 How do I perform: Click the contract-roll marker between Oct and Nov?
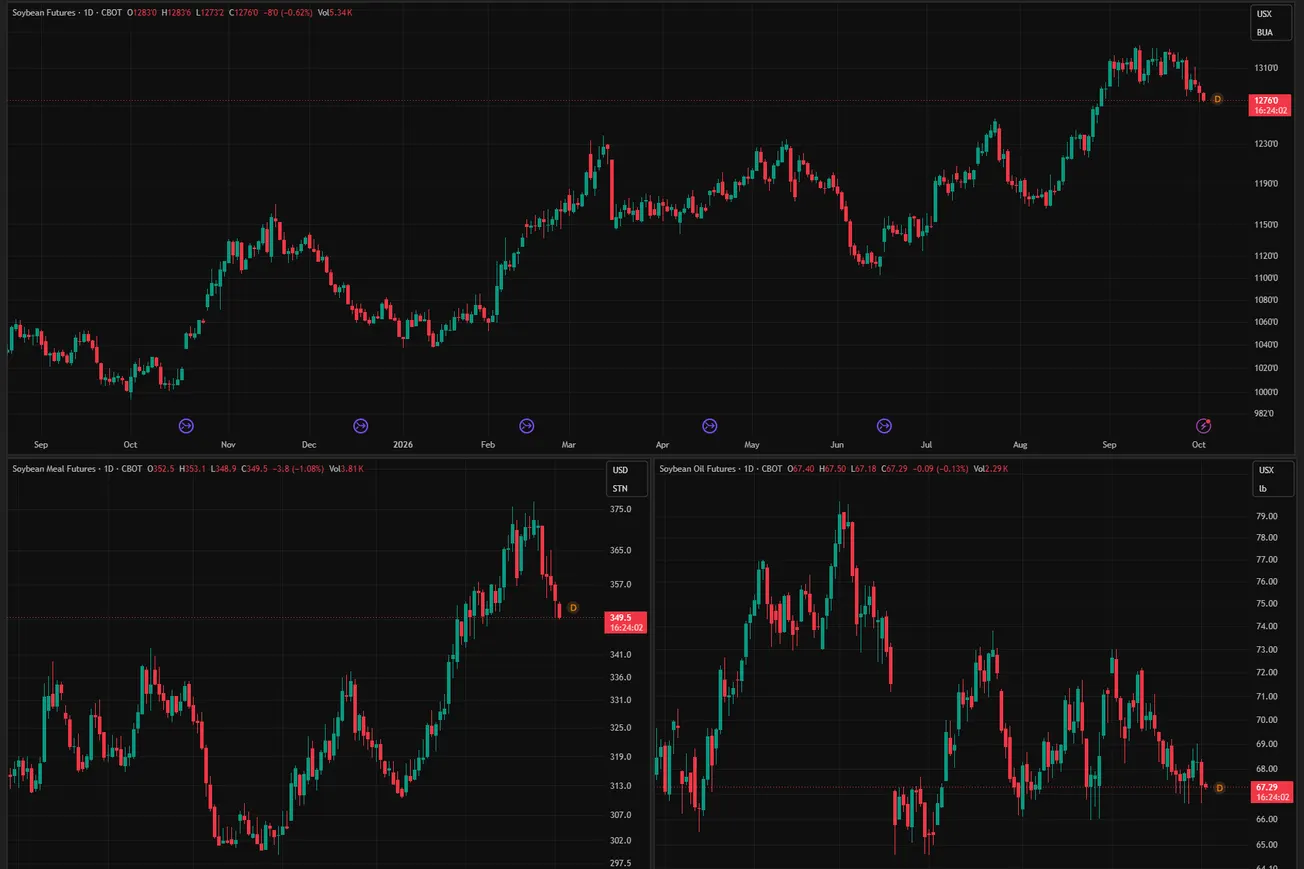pyautogui.click(x=186, y=426)
